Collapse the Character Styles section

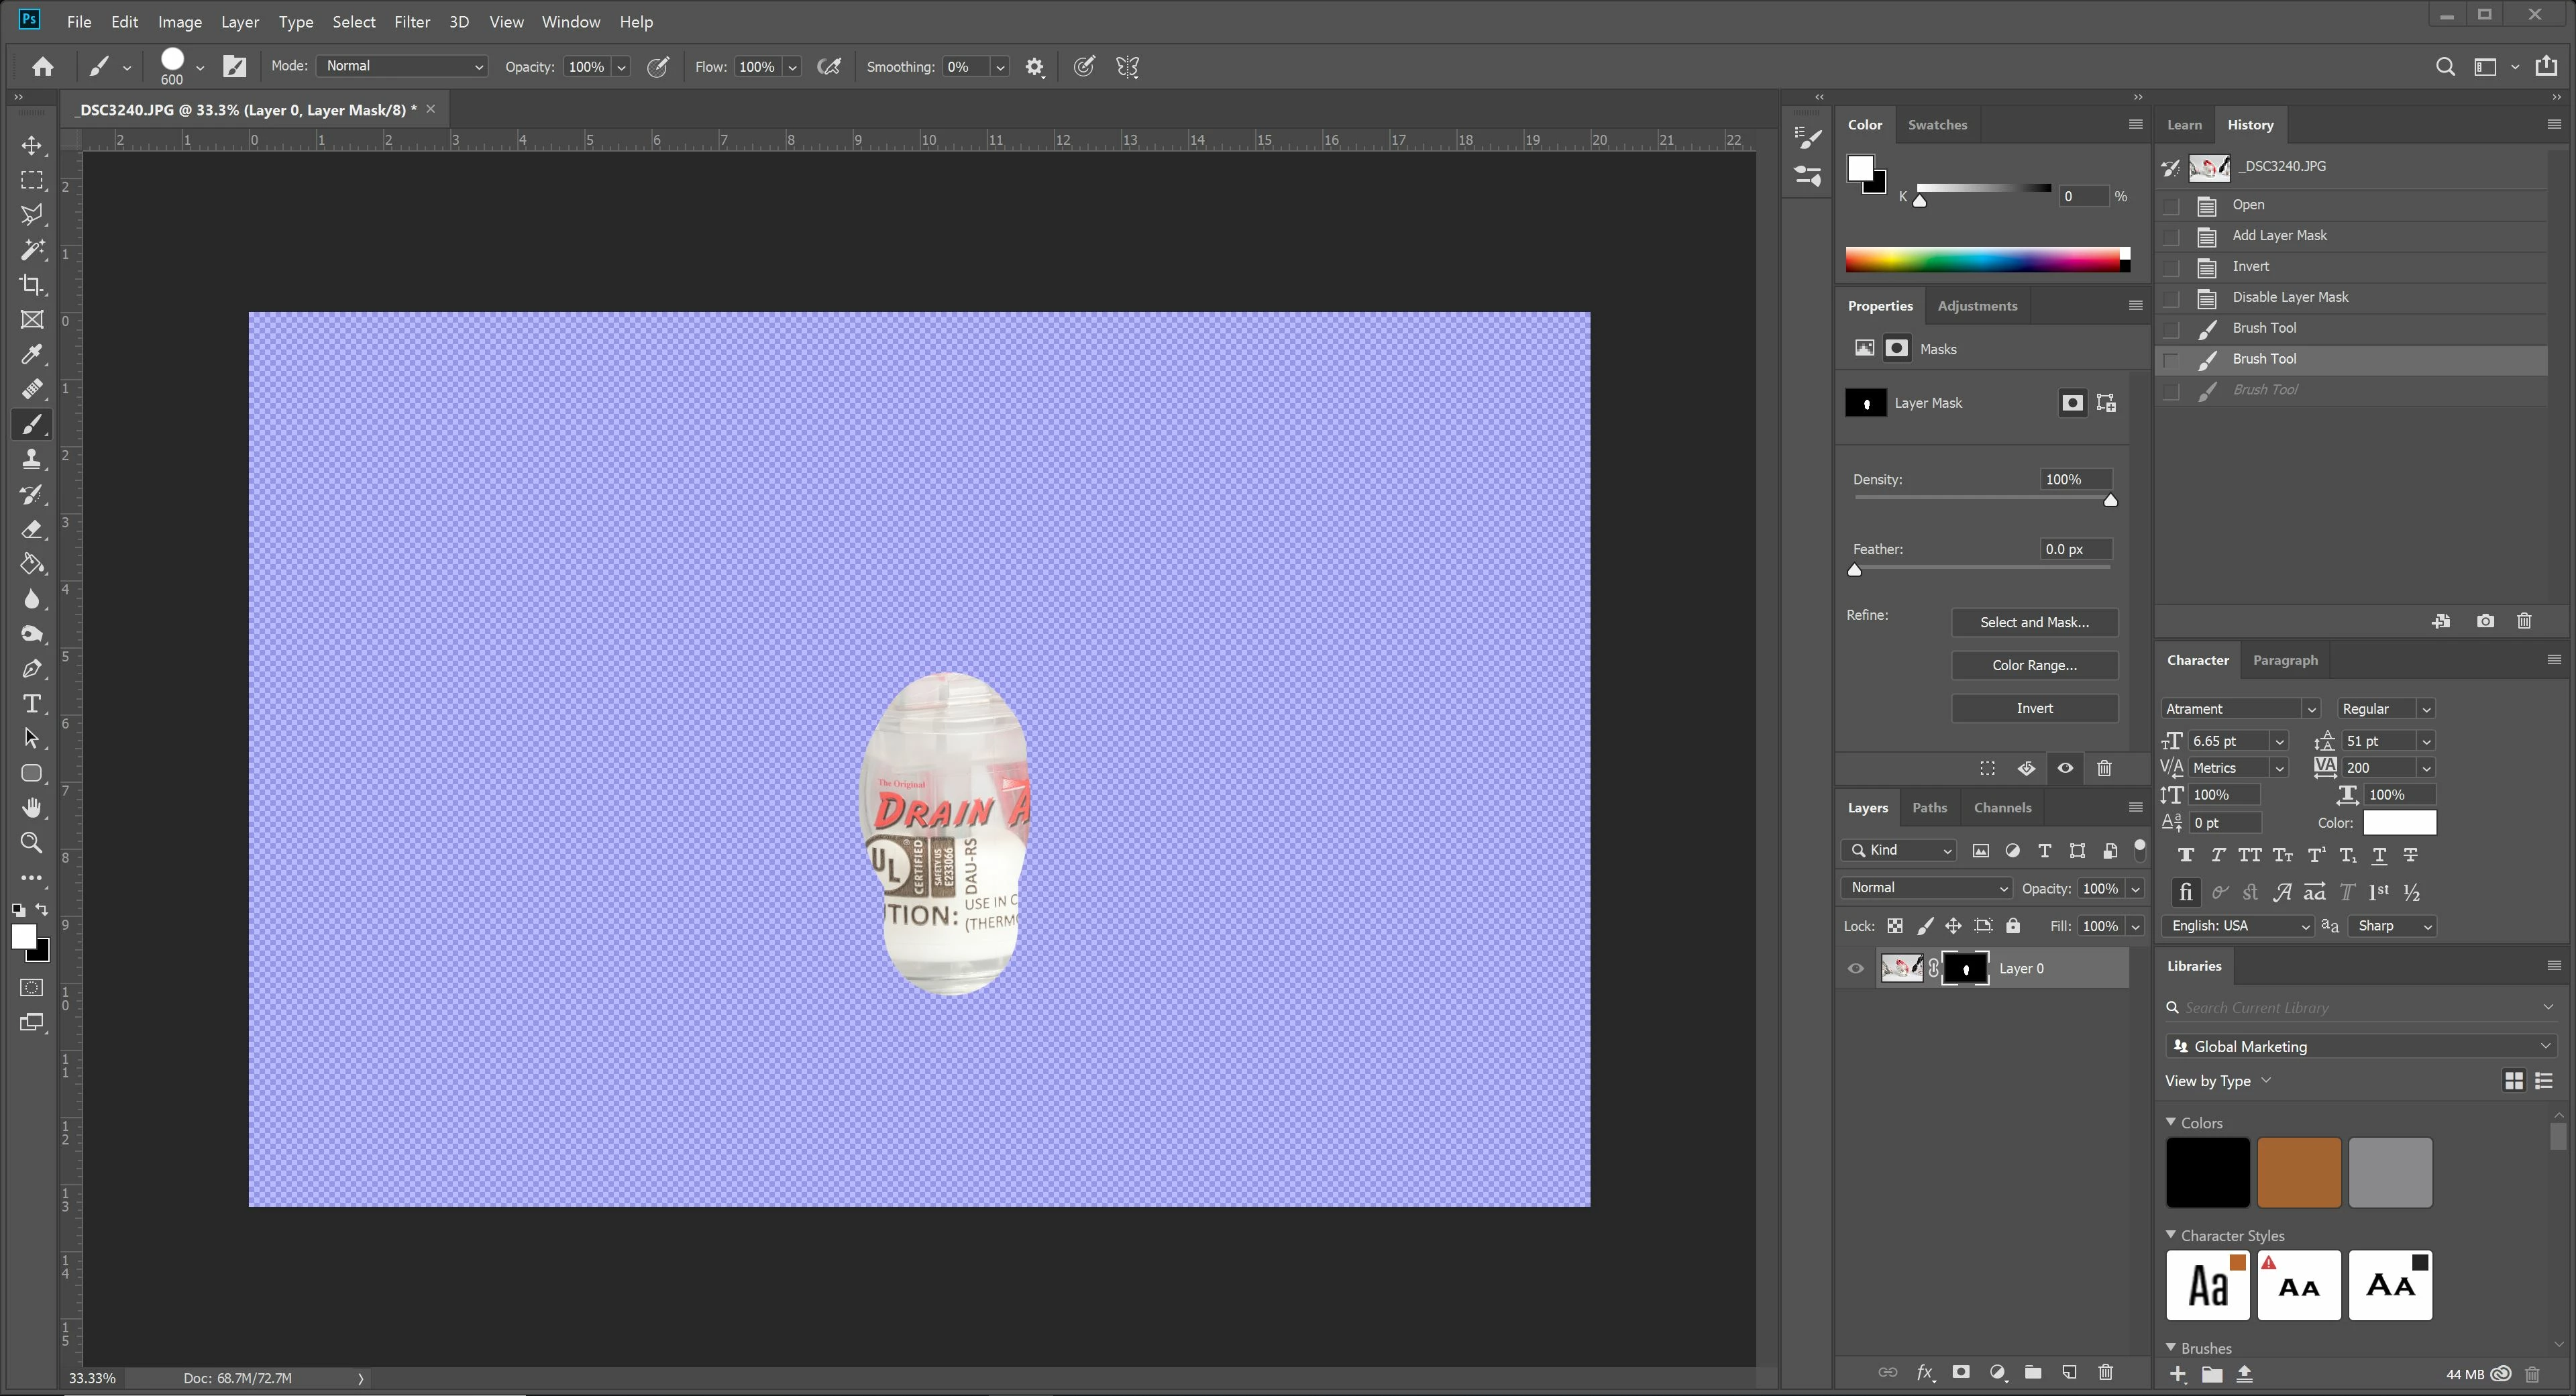pos(2171,1235)
